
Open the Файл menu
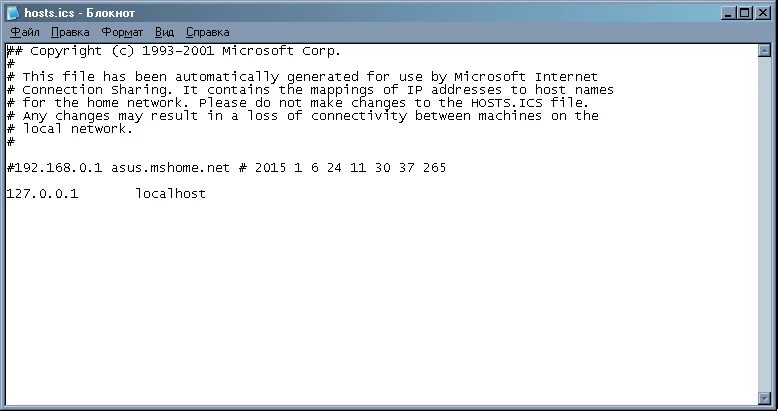(25, 32)
